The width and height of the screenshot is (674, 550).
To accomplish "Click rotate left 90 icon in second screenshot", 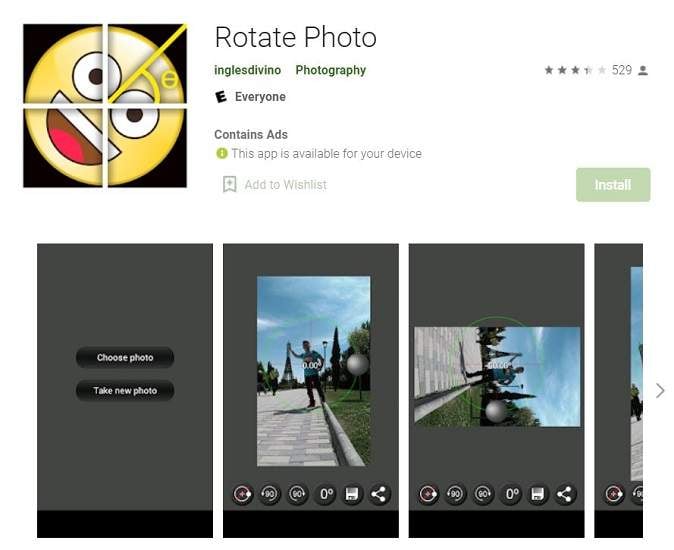I will click(270, 494).
